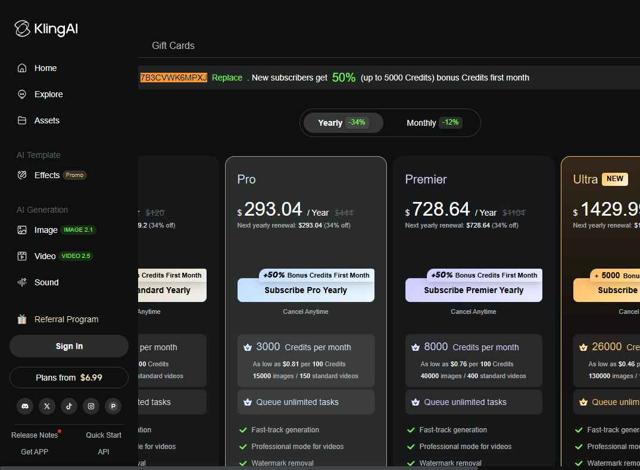Open Image generation section
The image size is (640, 470).
click(x=55, y=230)
